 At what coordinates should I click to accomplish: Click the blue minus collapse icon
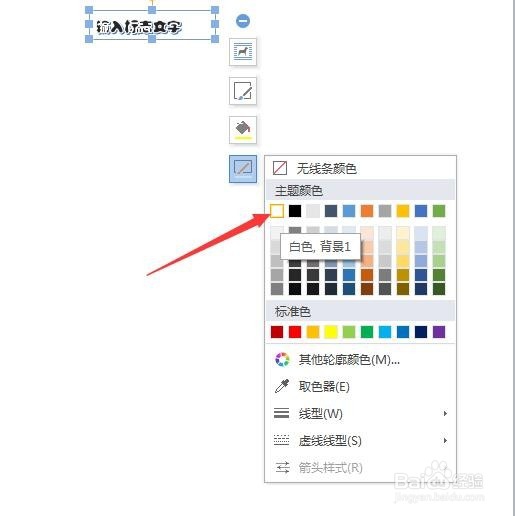[x=243, y=21]
